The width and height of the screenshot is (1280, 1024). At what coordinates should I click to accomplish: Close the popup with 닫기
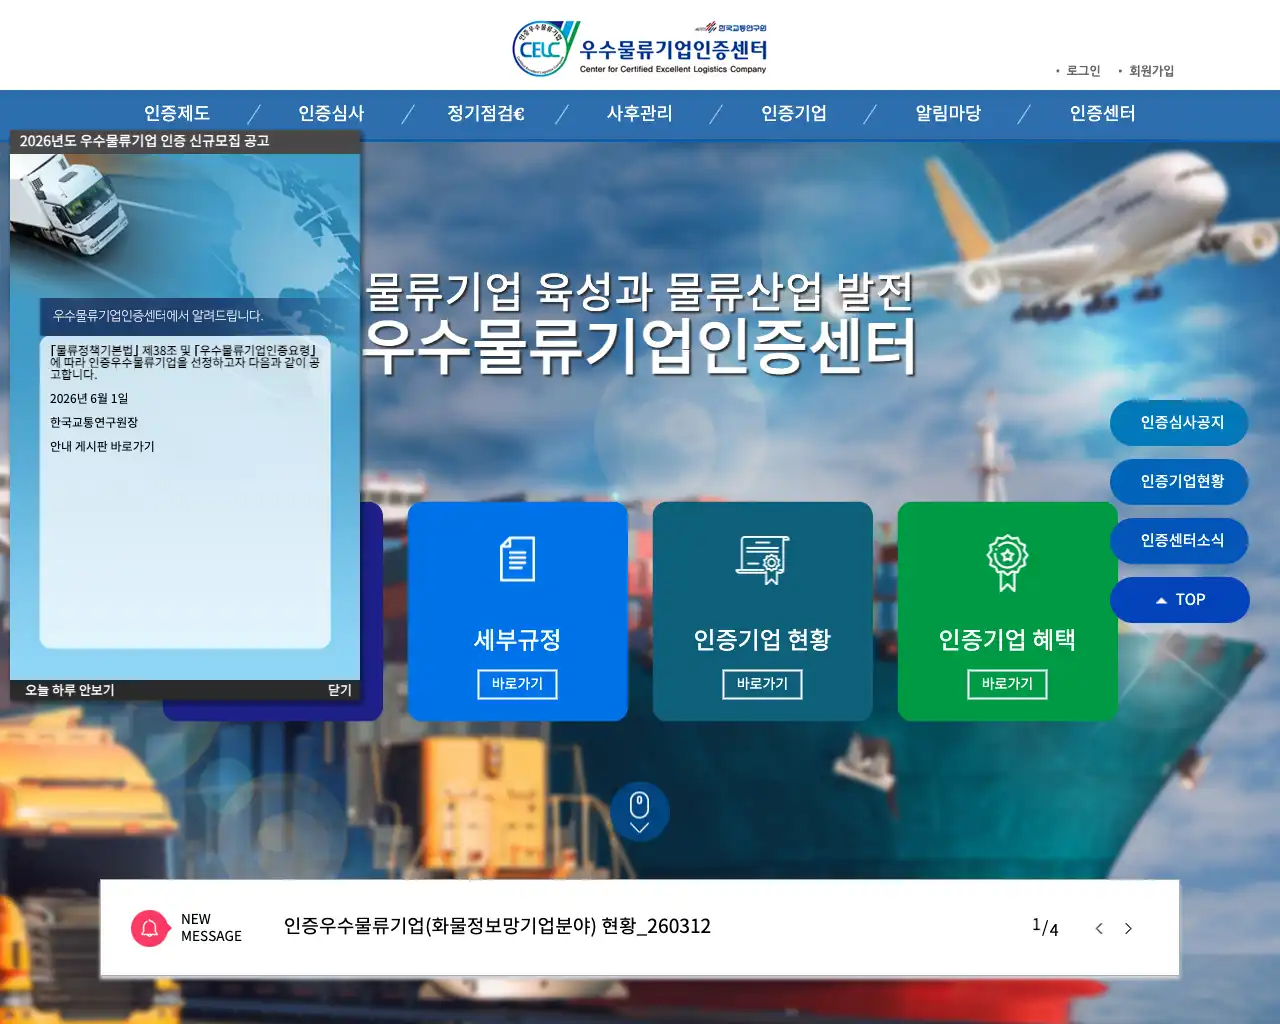pyautogui.click(x=340, y=690)
